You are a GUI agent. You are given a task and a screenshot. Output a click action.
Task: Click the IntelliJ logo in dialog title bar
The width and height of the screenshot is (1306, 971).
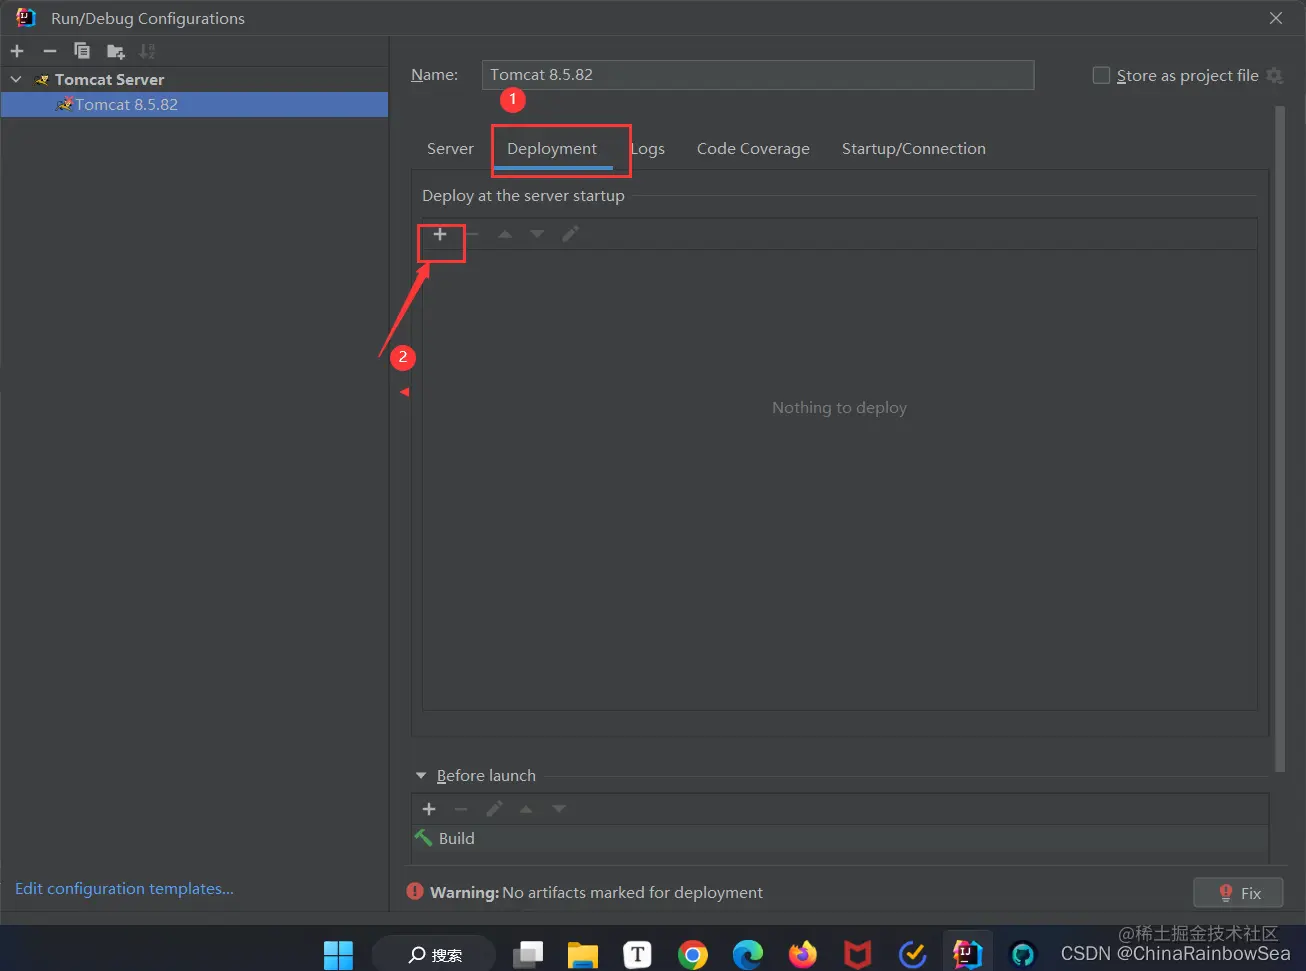25,18
